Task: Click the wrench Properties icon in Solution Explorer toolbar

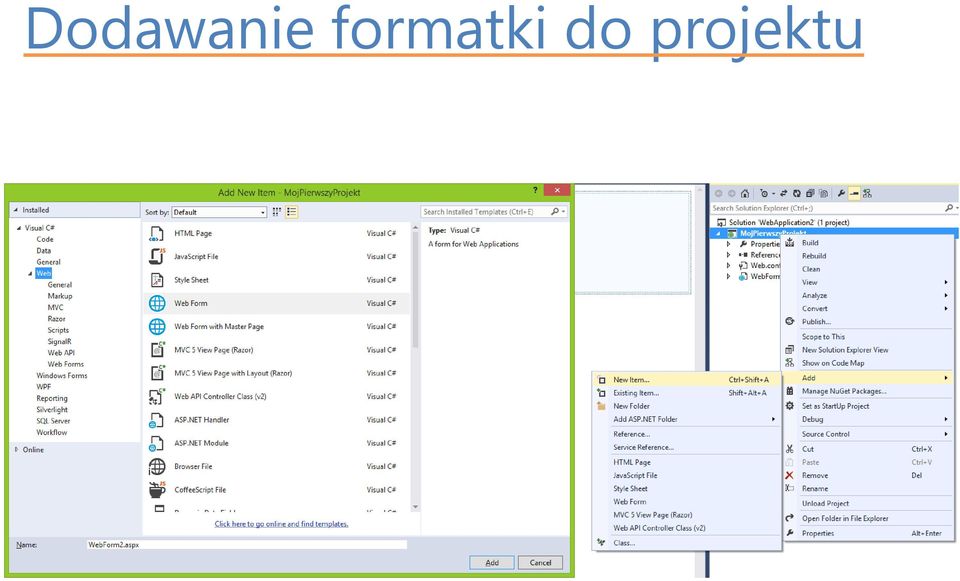Action: 841,193
